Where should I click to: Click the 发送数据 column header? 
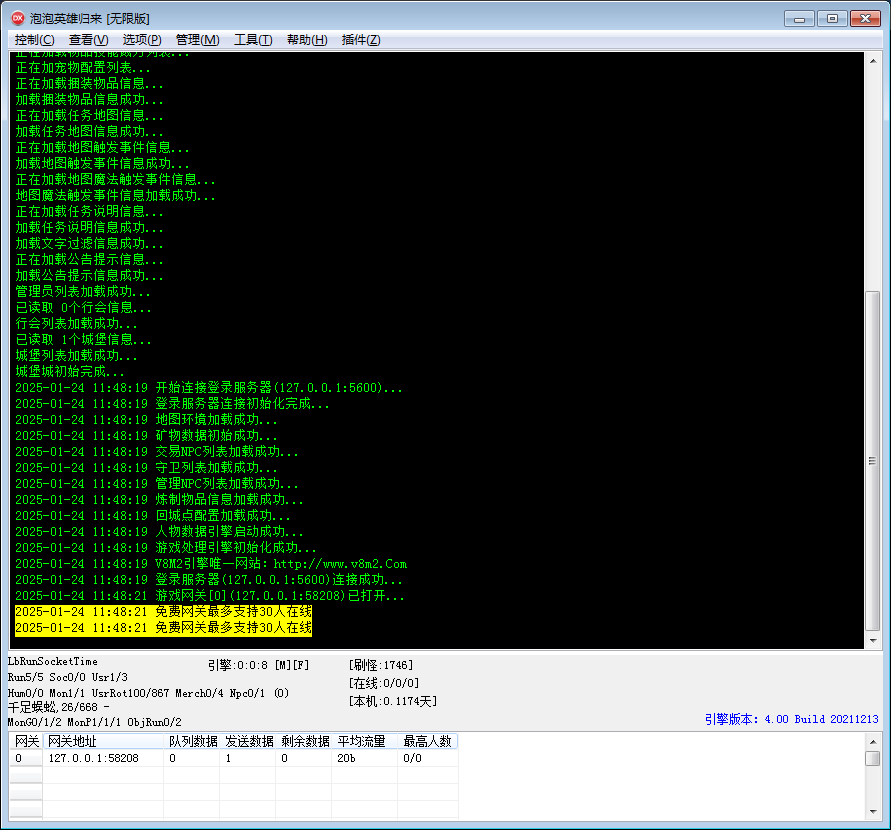tap(248, 741)
